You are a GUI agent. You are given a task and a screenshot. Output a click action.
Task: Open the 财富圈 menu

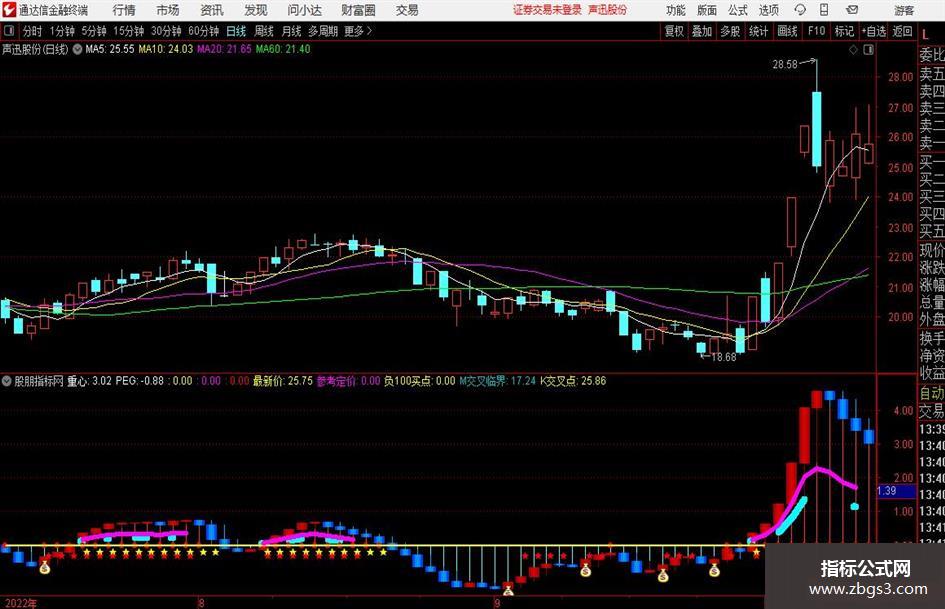[x=358, y=10]
